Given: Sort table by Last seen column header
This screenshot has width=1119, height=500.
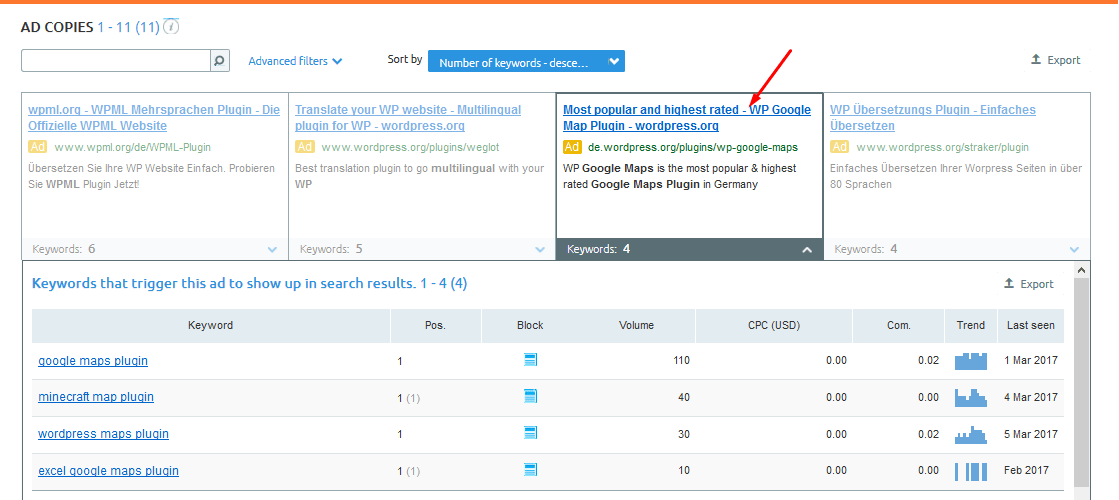Looking at the screenshot, I should tap(1031, 325).
